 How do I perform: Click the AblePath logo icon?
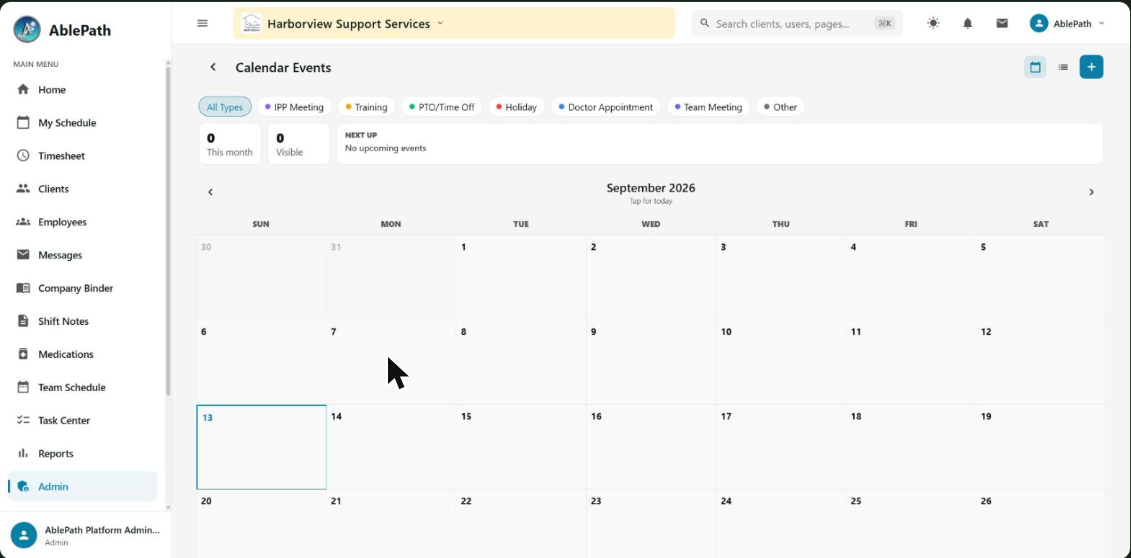(27, 30)
